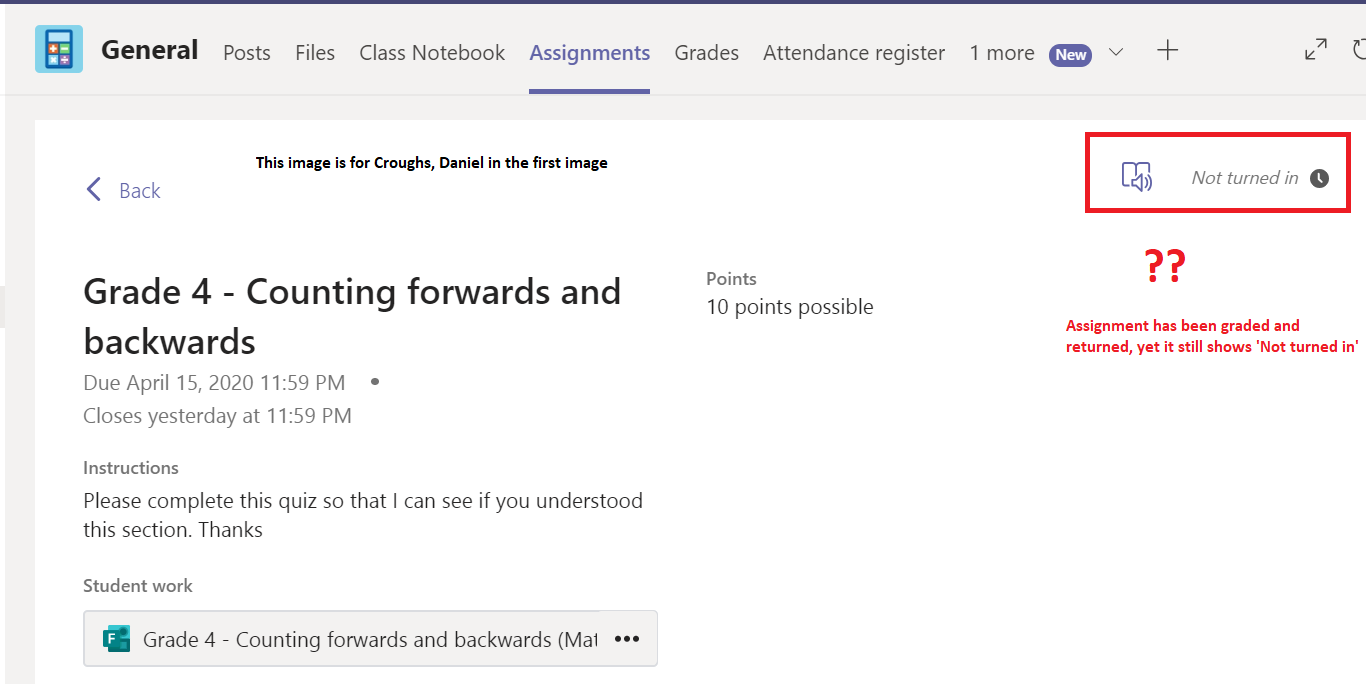Open the Files tab

(315, 53)
